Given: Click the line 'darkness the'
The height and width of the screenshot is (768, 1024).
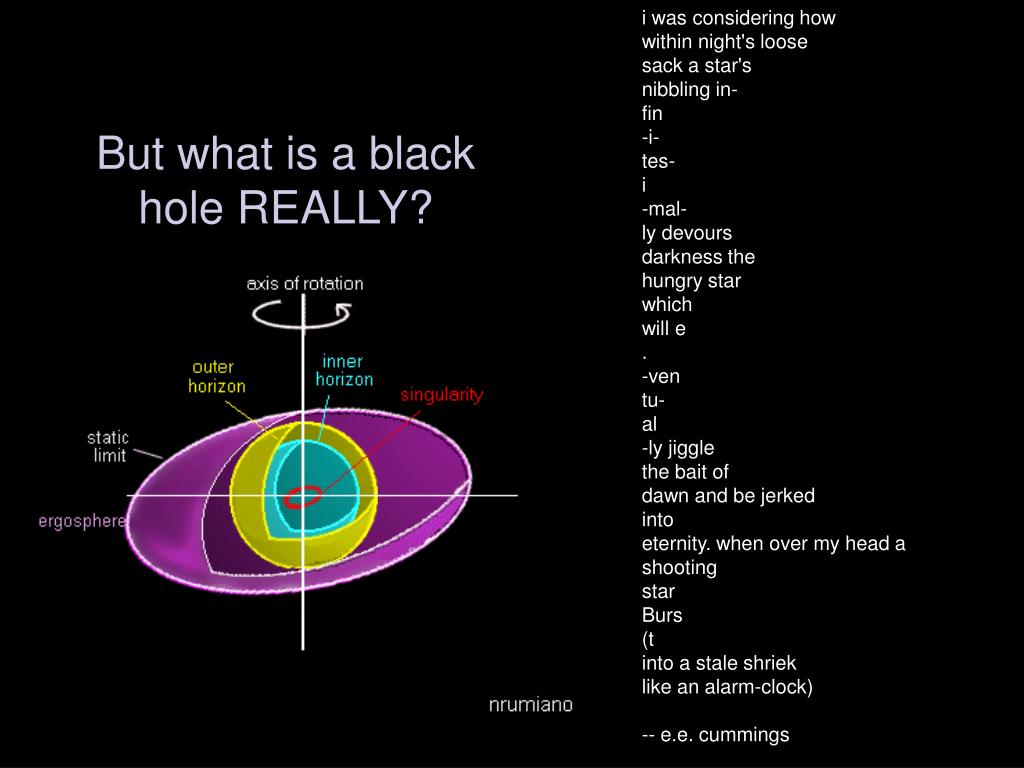Looking at the screenshot, I should pyautogui.click(x=698, y=257).
